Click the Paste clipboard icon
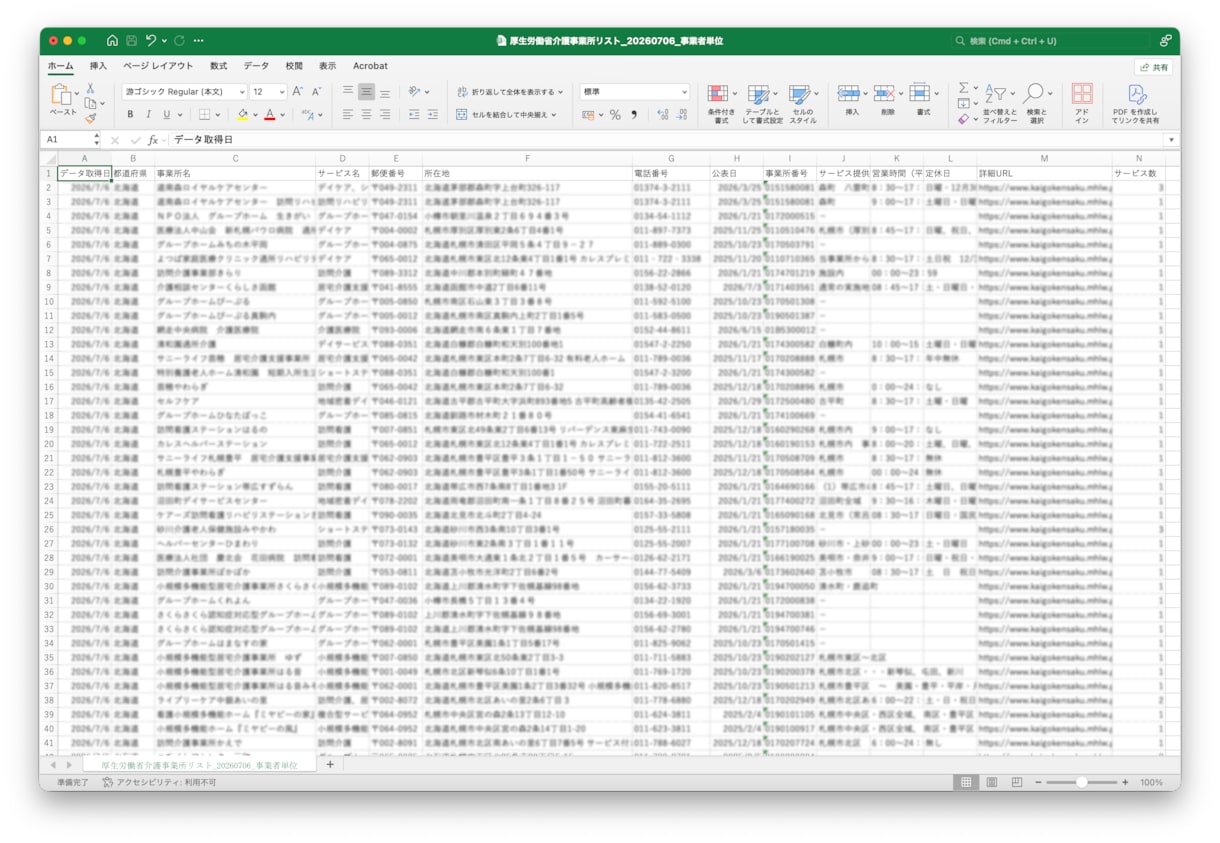This screenshot has width=1220, height=843. point(62,95)
